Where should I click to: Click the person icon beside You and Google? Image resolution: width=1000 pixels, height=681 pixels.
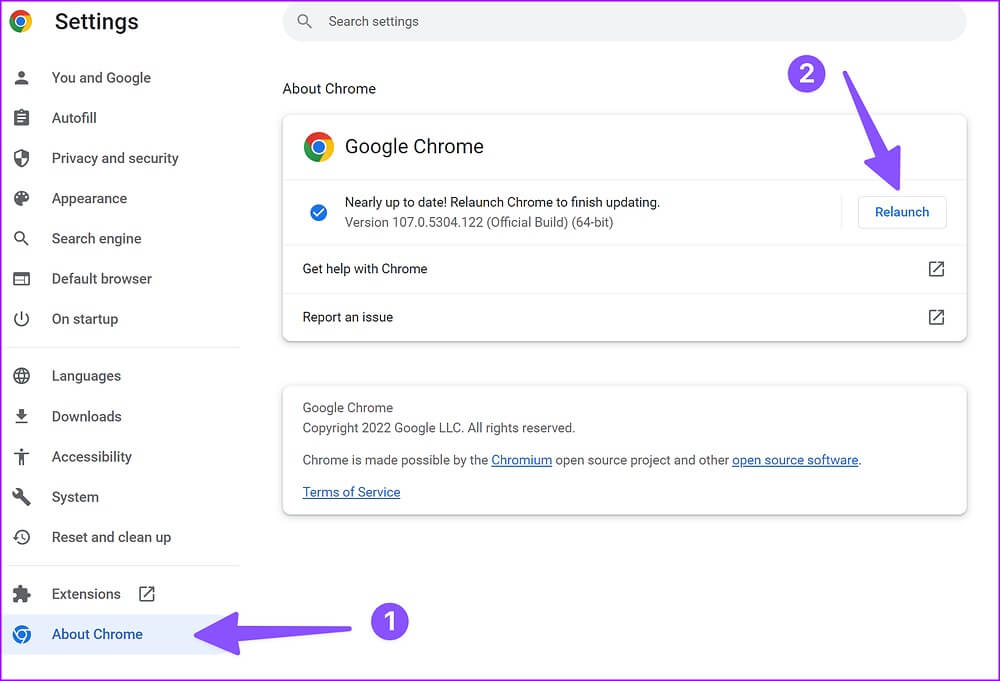coord(21,78)
